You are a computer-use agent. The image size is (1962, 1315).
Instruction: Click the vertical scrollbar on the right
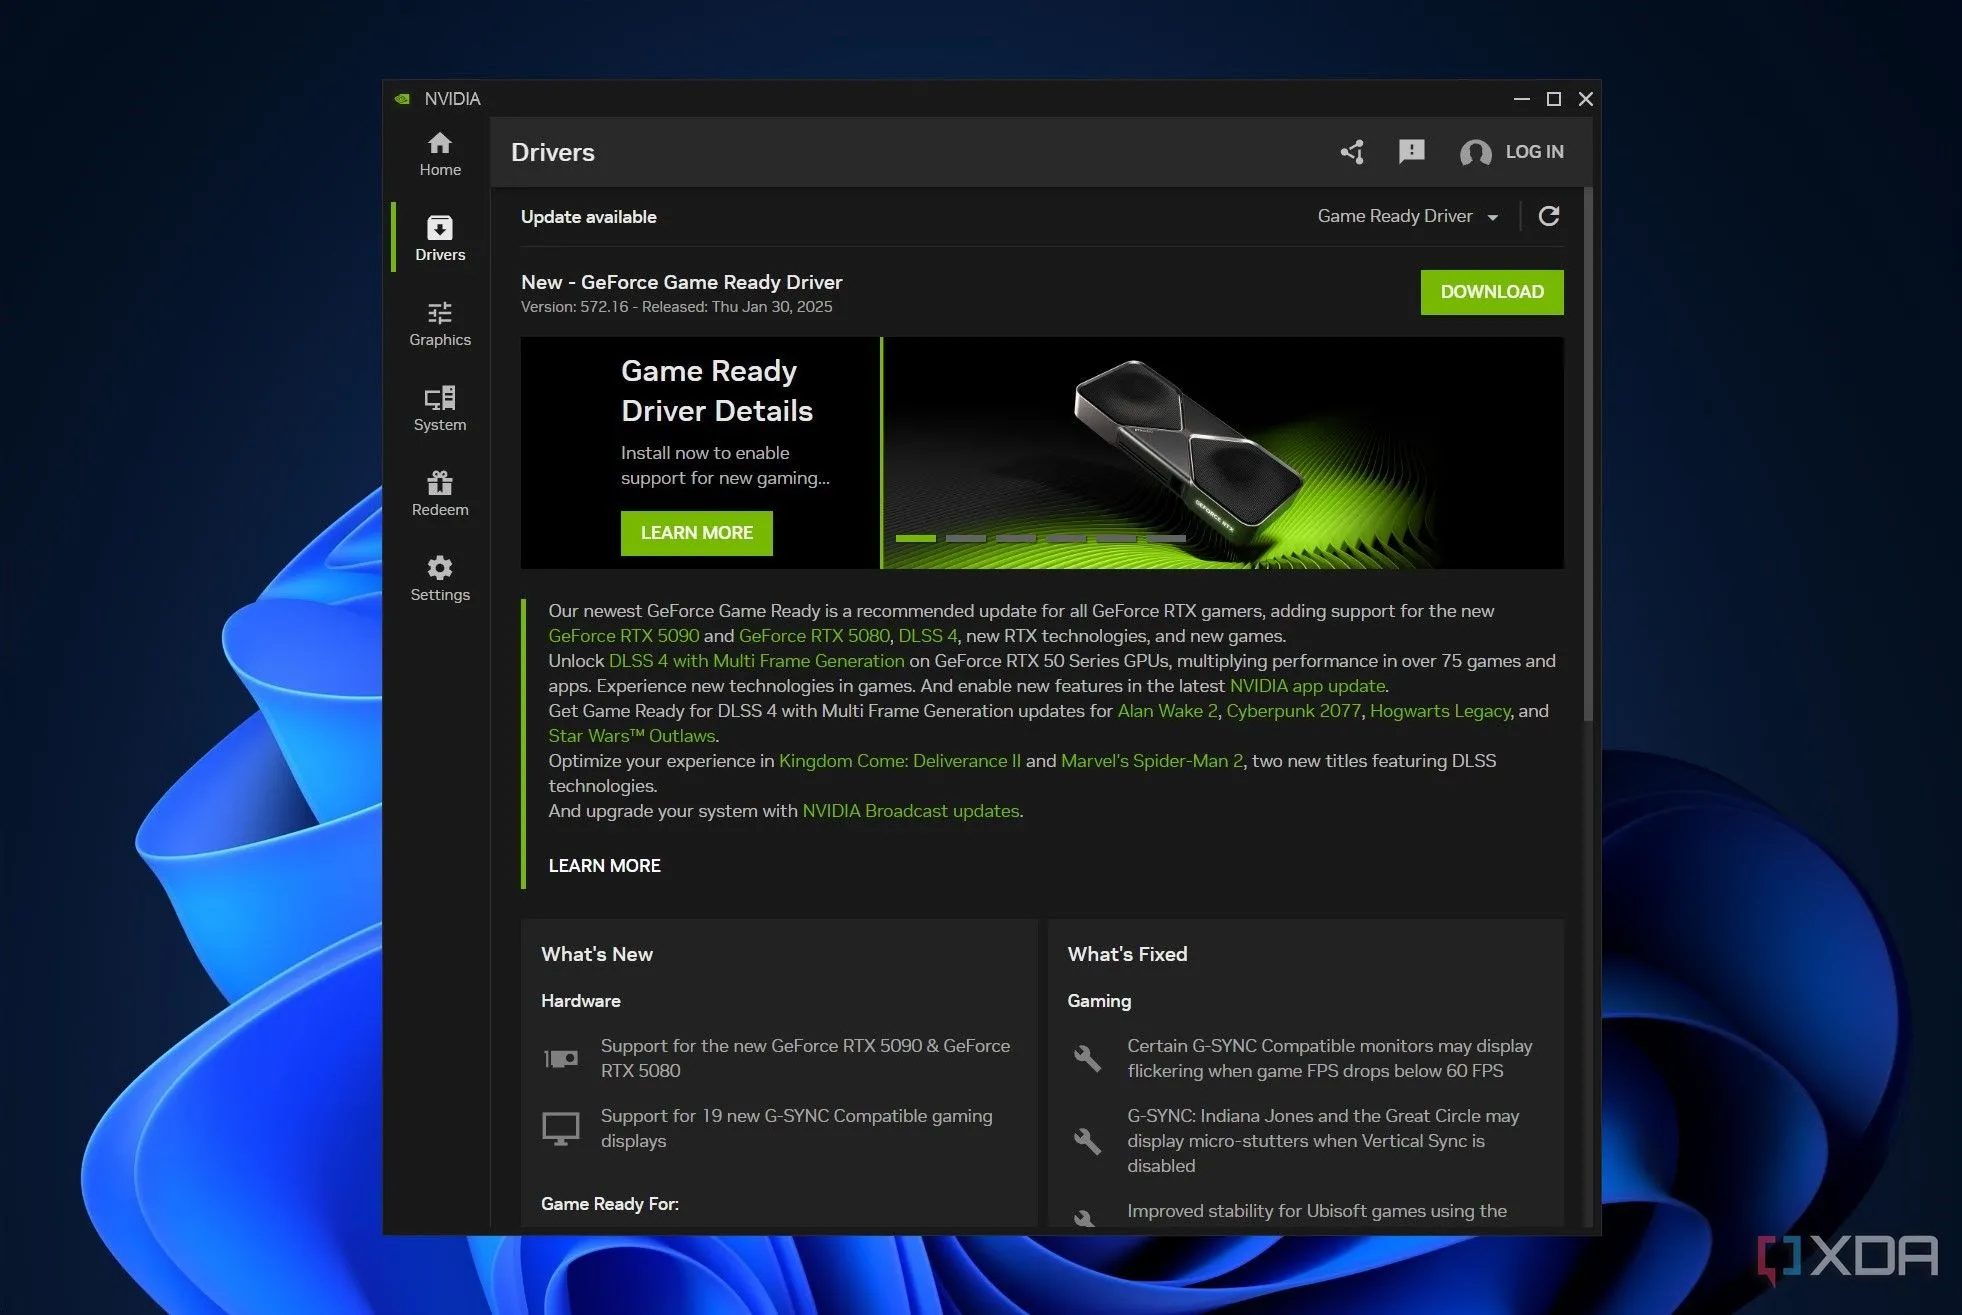pos(1588,450)
